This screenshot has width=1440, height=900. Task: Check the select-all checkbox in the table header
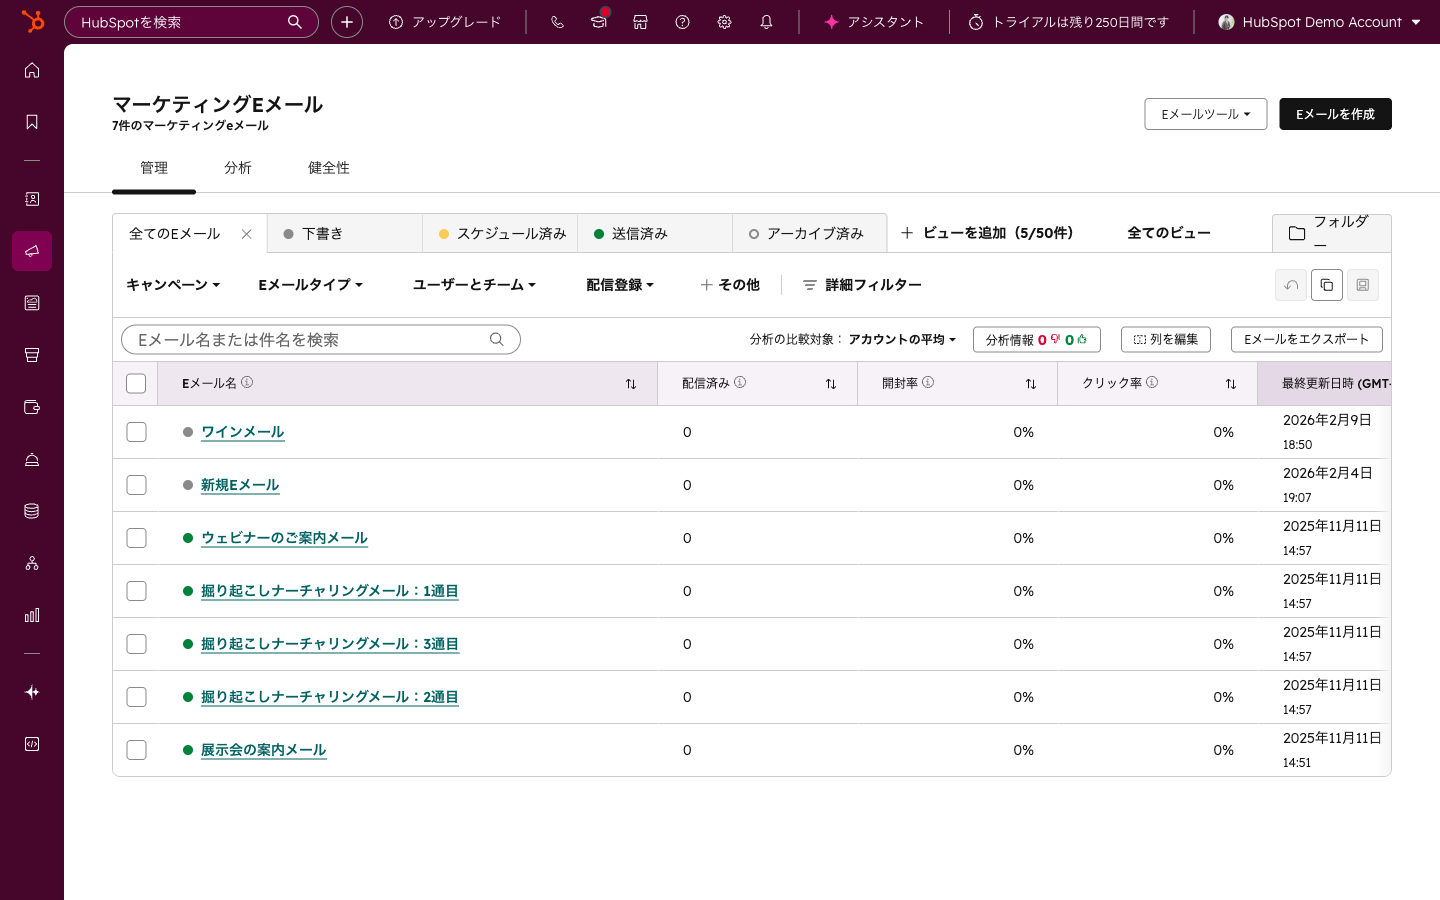(136, 383)
